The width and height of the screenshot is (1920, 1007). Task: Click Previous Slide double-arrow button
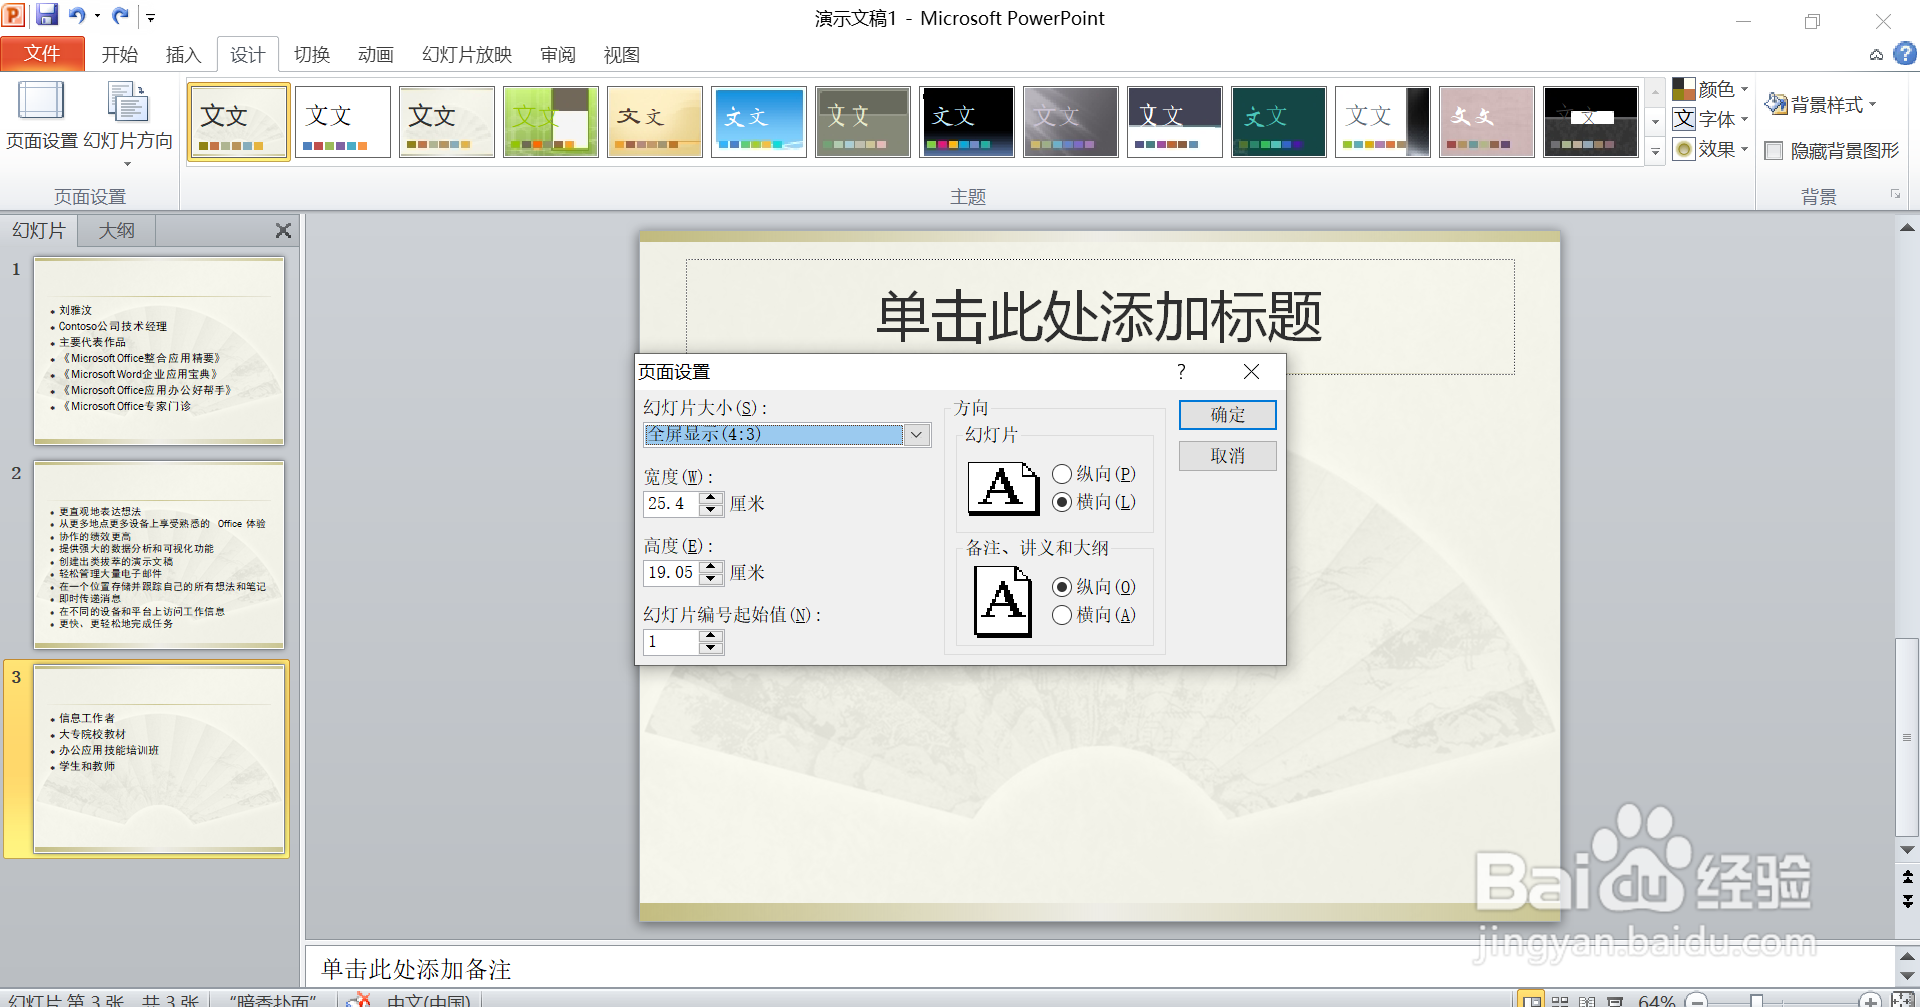pos(1907,877)
